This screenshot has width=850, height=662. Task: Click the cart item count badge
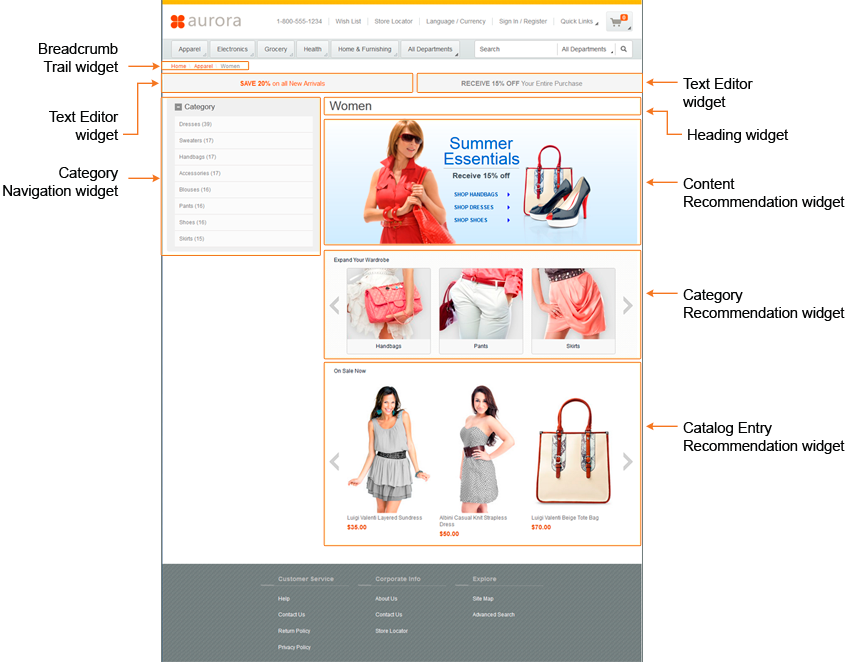click(623, 15)
